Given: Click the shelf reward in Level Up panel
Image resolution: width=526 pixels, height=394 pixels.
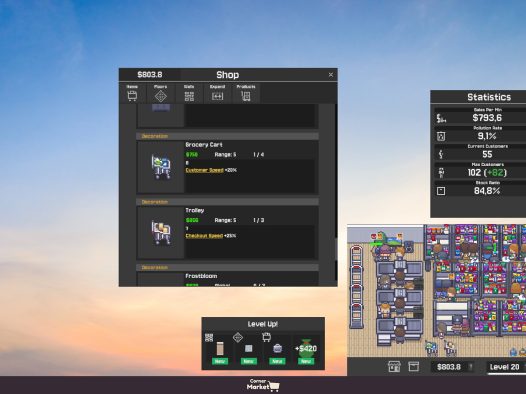Looking at the screenshot, I should click(220, 349).
